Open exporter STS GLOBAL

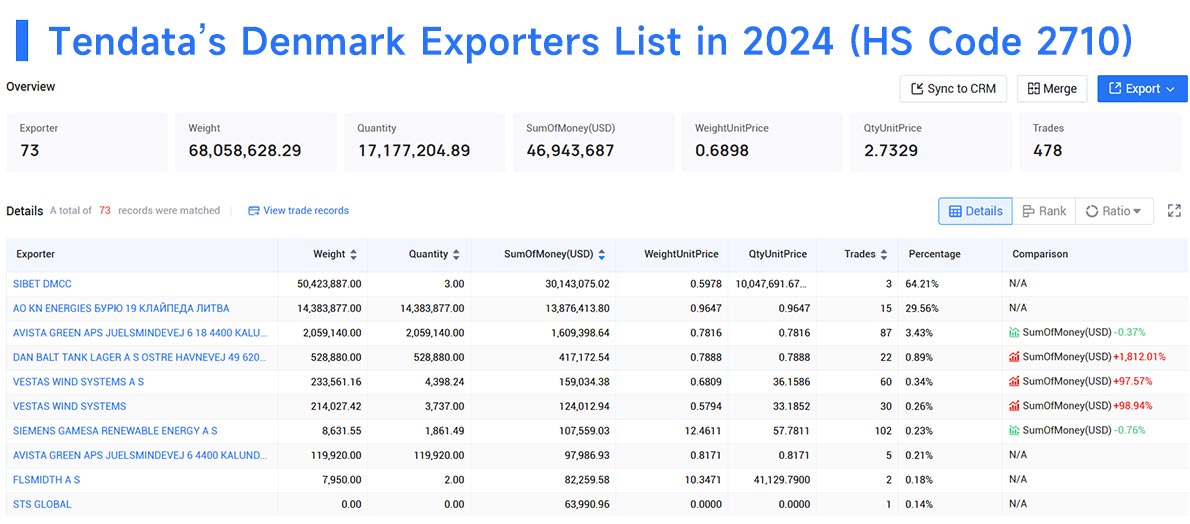[42, 503]
